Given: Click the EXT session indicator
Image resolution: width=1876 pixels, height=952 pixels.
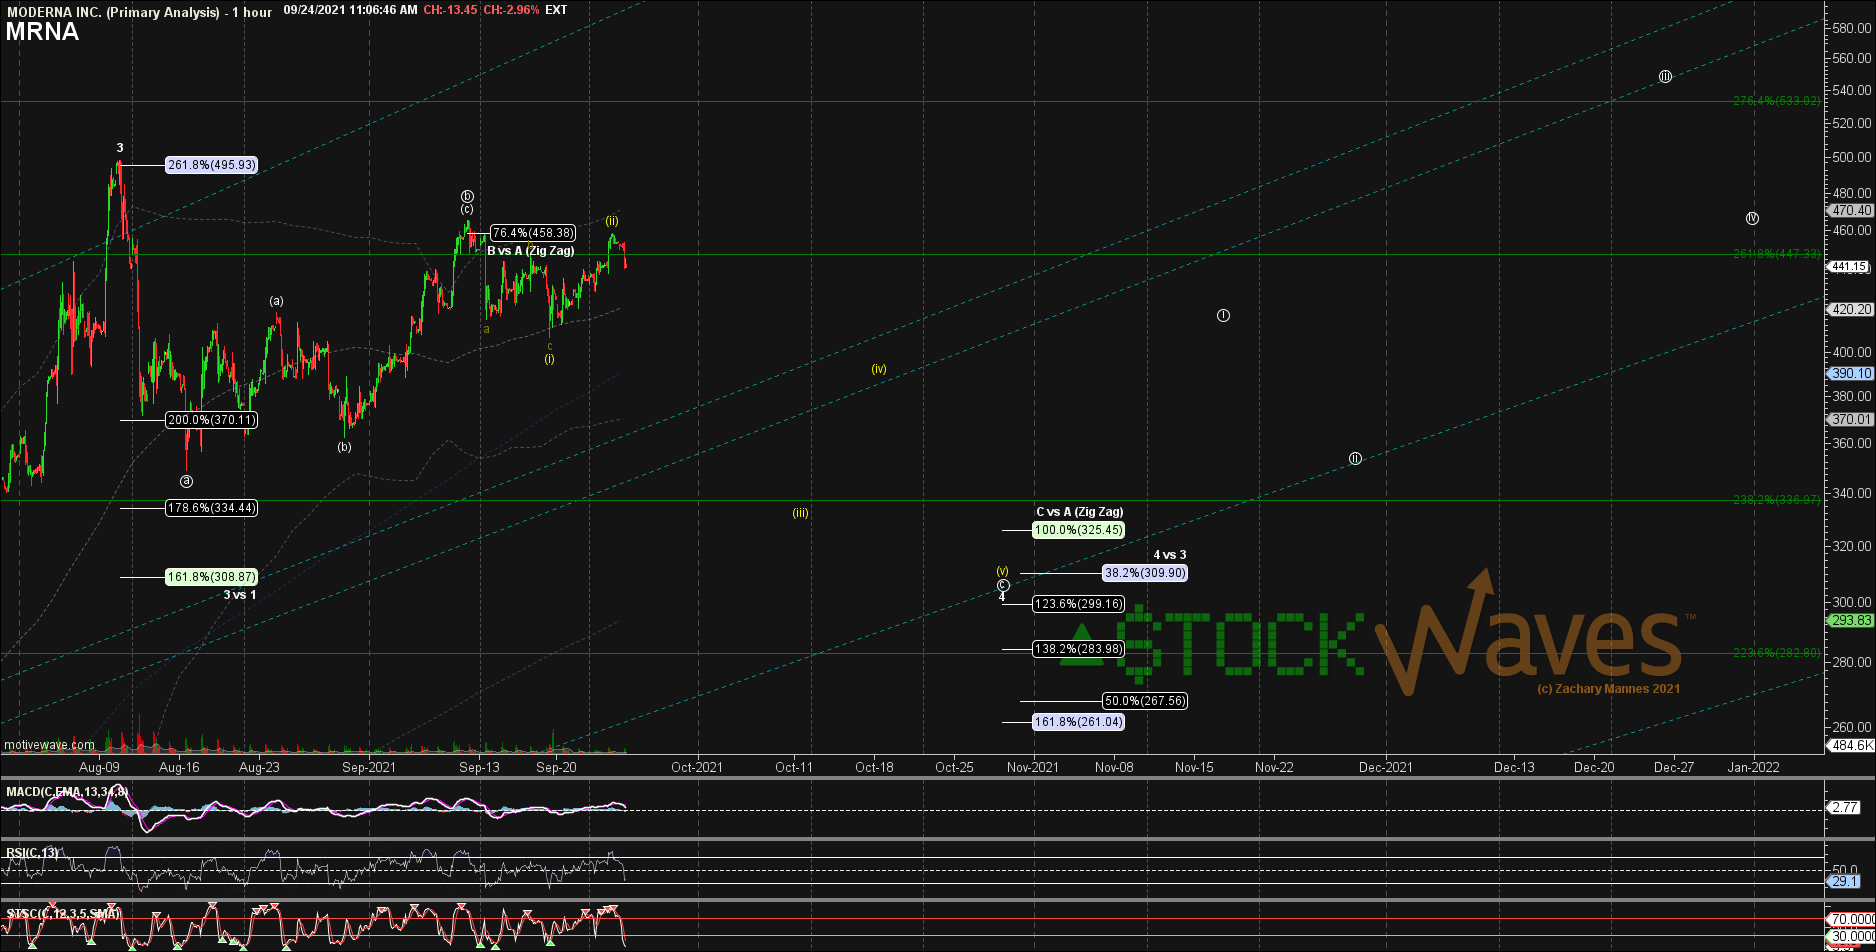Looking at the screenshot, I should (557, 10).
